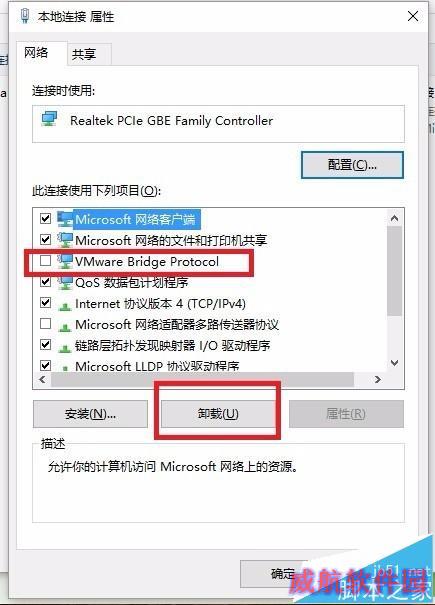The width and height of the screenshot is (435, 605).
Task: Click the list's scroll-down arrow
Action: click(x=394, y=362)
